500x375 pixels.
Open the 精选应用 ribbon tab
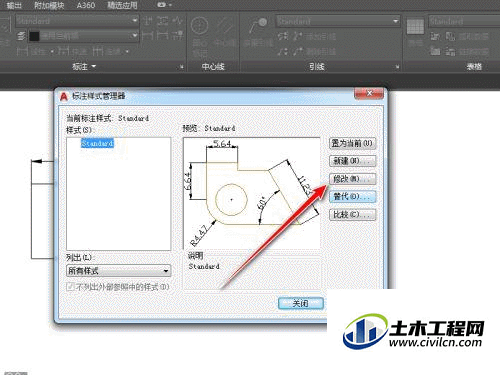coord(122,5)
